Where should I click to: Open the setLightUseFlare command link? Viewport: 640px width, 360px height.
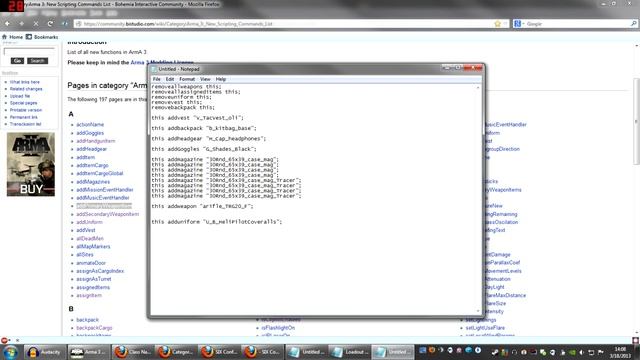coord(485,328)
